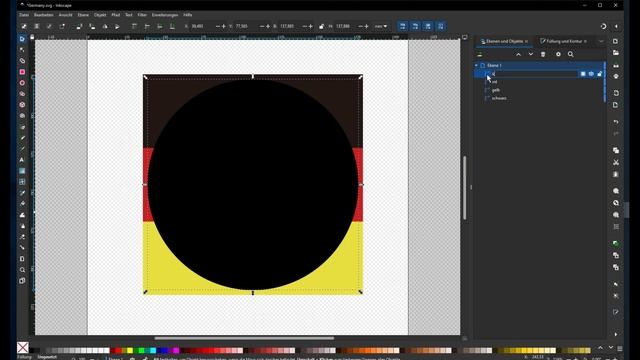Select the 'rot' object row
The width and height of the screenshot is (640, 360).
point(539,82)
